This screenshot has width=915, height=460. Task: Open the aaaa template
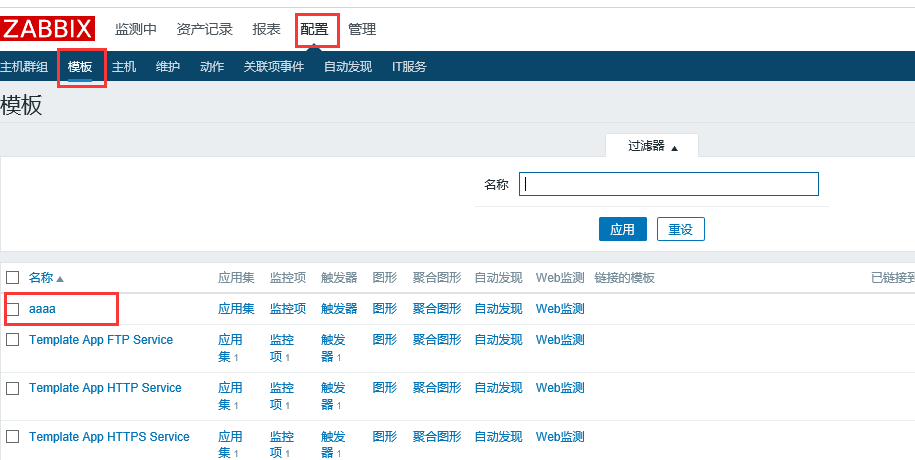pyautogui.click(x=42, y=309)
